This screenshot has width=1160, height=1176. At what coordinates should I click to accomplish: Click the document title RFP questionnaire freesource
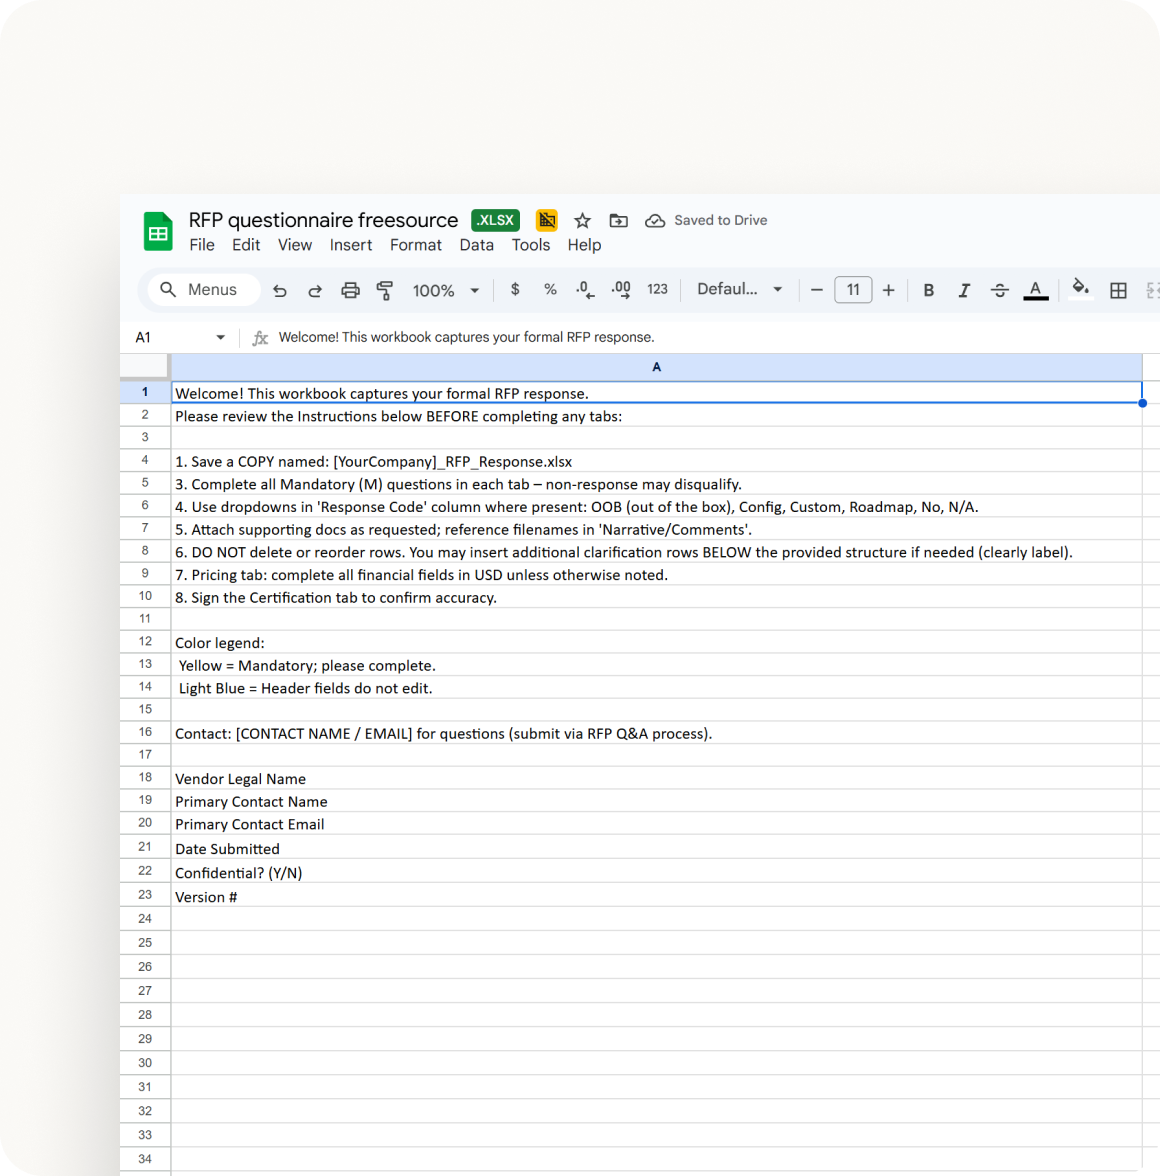323,220
